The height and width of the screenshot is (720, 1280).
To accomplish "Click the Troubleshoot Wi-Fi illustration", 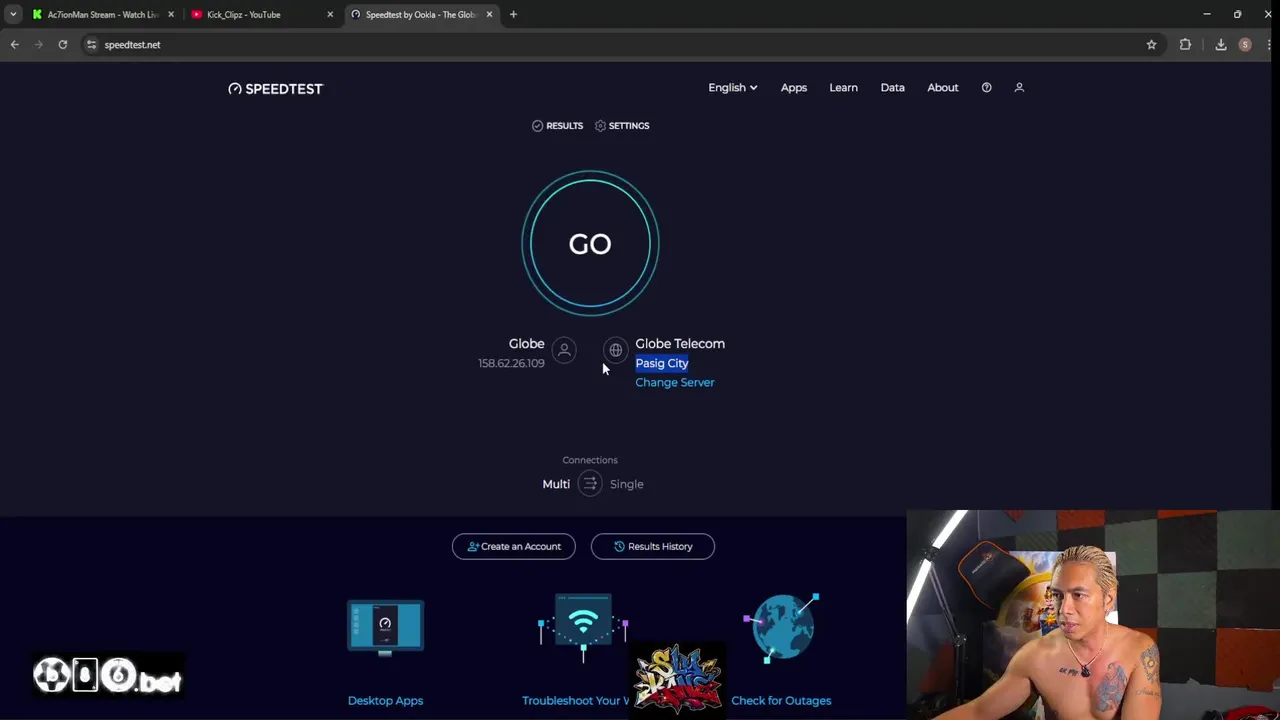I will click(583, 627).
